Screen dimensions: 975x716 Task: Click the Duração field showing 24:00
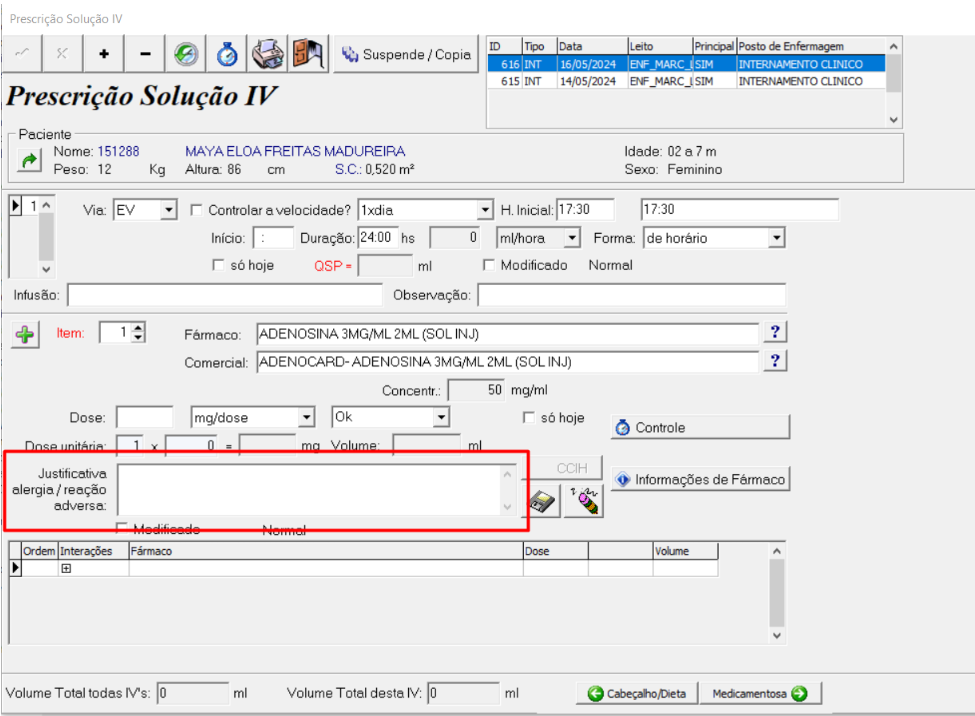pyautogui.click(x=378, y=238)
